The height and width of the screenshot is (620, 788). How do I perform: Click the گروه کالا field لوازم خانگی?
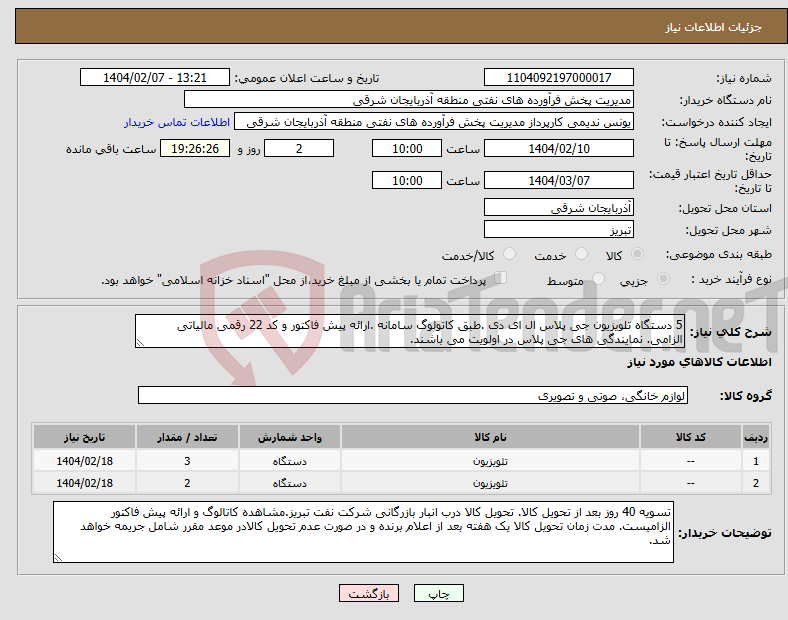(413, 395)
